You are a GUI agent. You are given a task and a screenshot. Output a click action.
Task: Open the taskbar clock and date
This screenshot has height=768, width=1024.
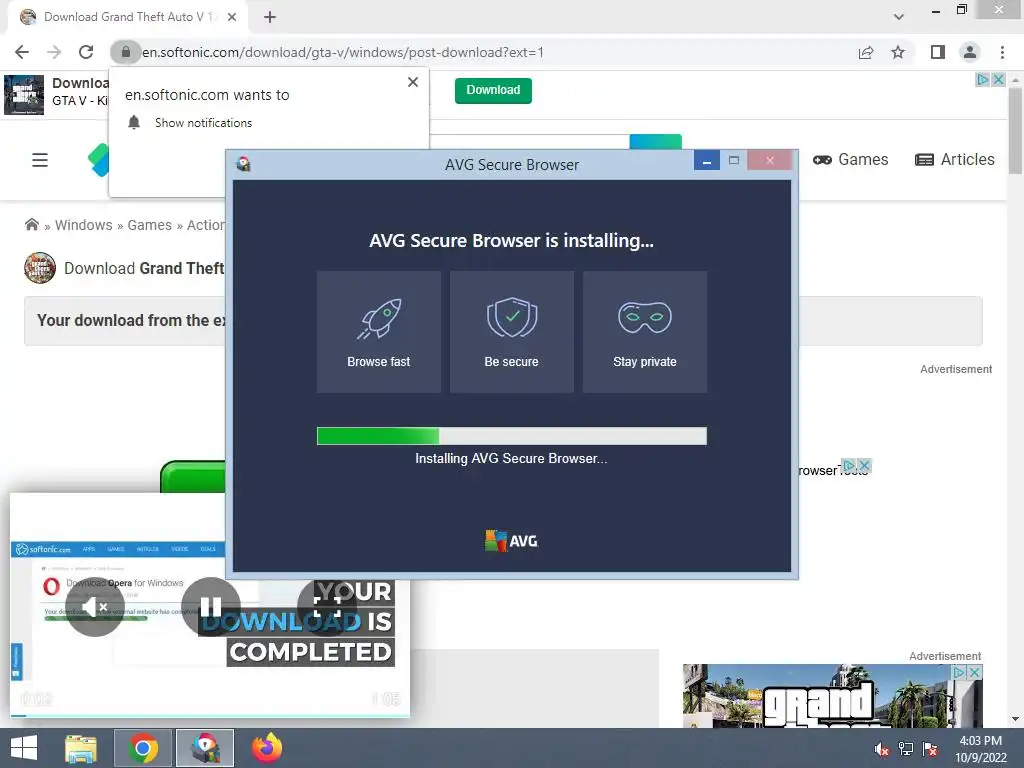(x=981, y=749)
